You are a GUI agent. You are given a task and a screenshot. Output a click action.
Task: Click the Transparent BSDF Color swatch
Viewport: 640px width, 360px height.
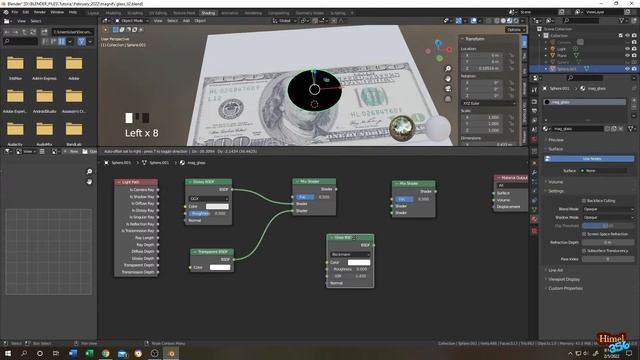pos(220,267)
